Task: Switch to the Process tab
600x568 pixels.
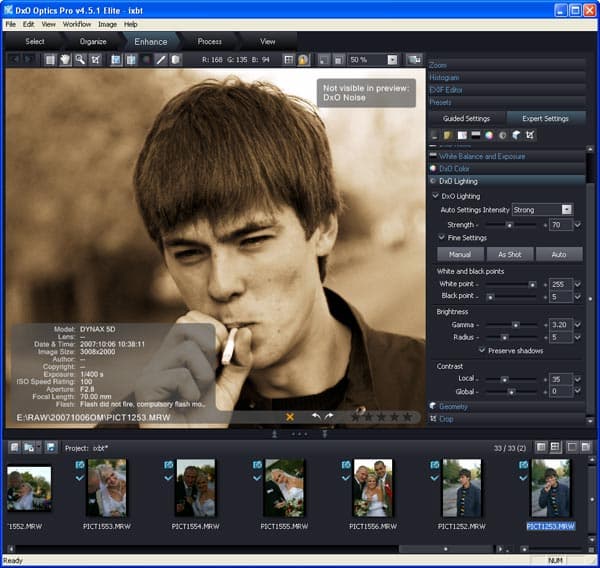Action: click(210, 42)
